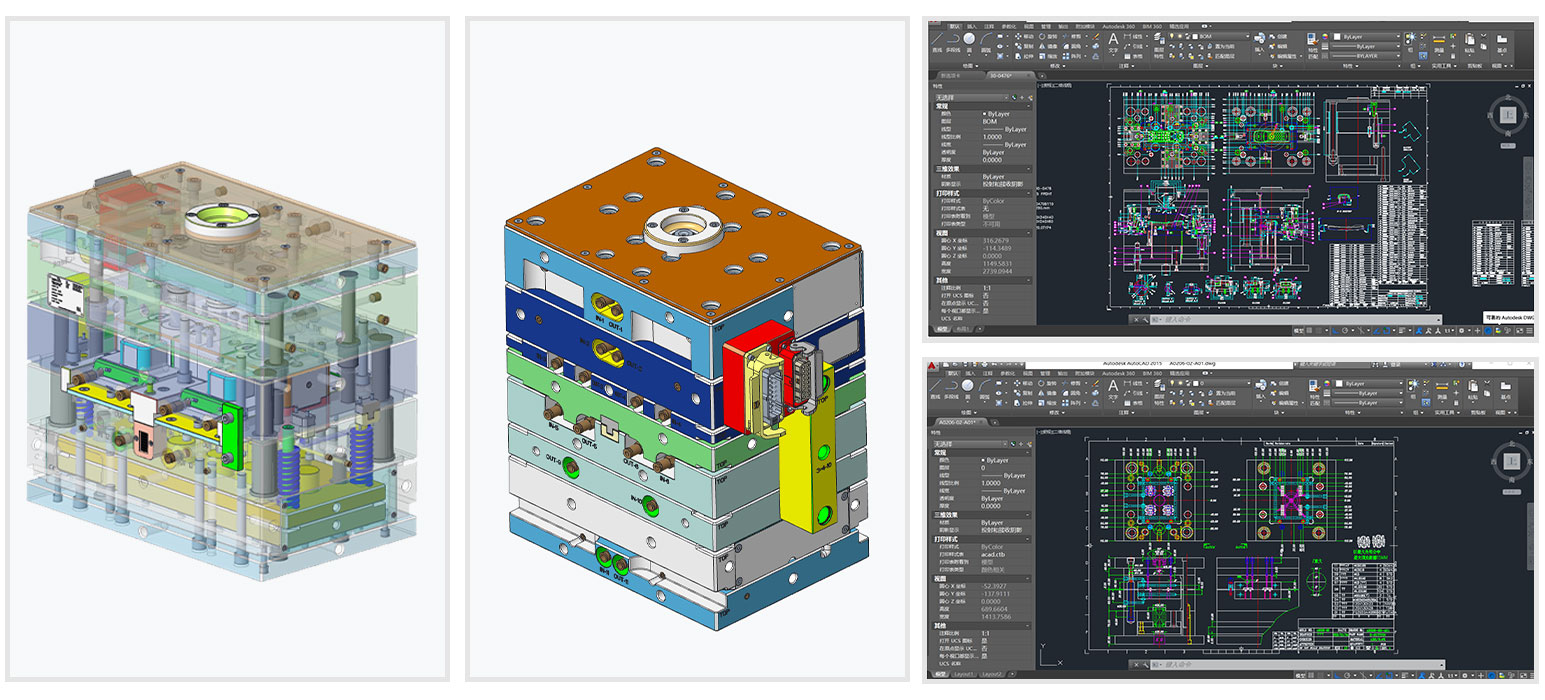This screenshot has height=700, width=1545.
Task: Select the 30-0476 drawing file tab
Action: click(x=1000, y=75)
